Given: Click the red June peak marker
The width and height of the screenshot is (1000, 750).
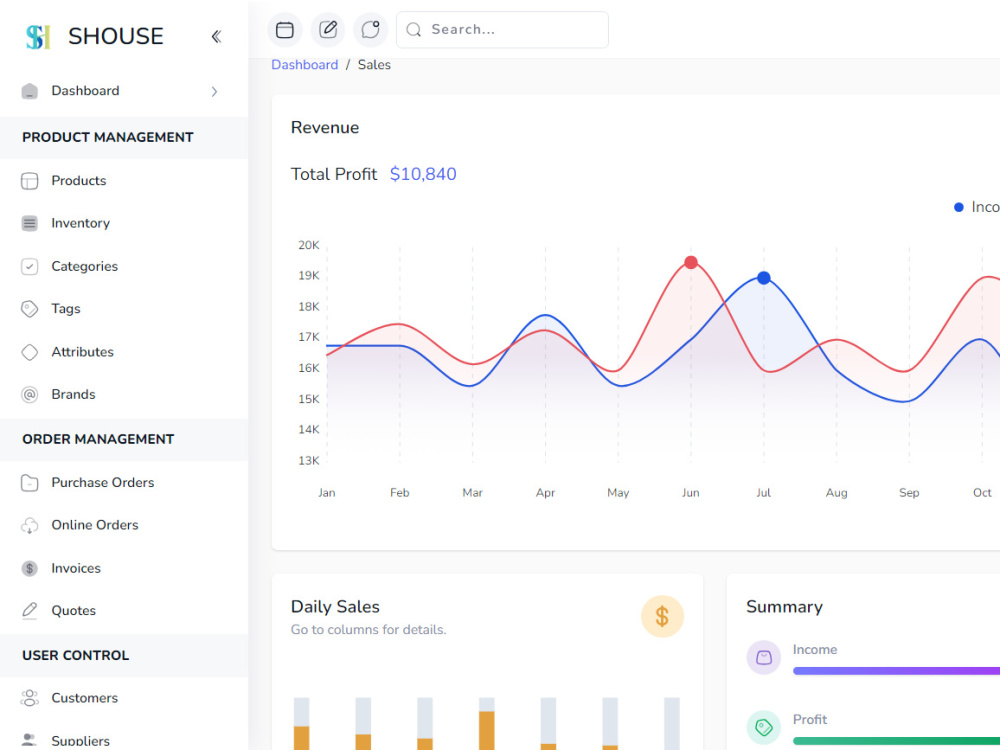Looking at the screenshot, I should 691,262.
